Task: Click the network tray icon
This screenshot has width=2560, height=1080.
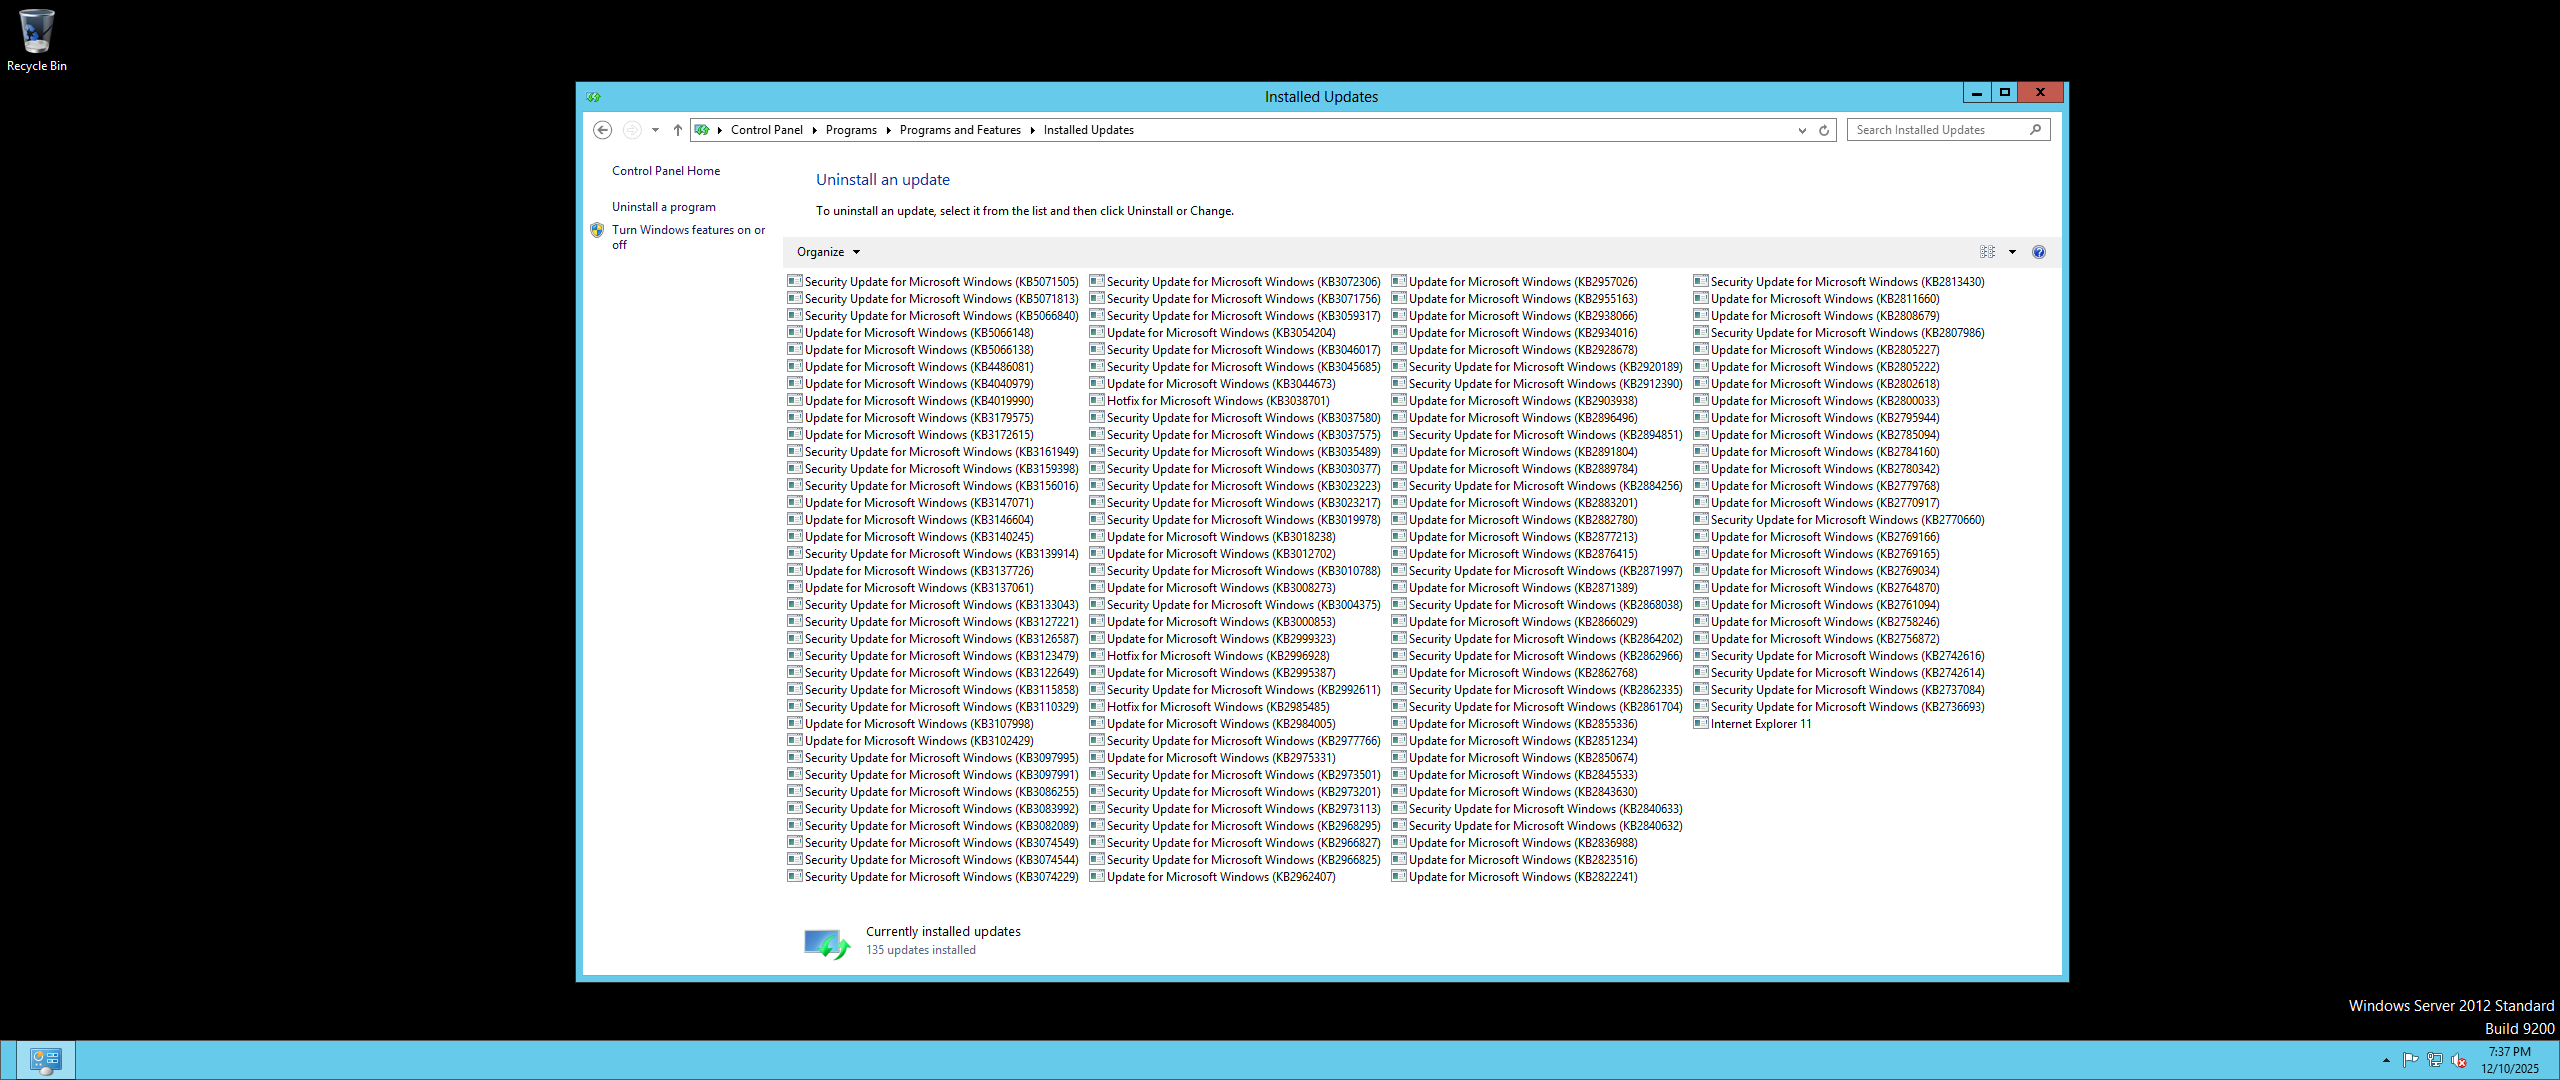Action: point(2435,1060)
